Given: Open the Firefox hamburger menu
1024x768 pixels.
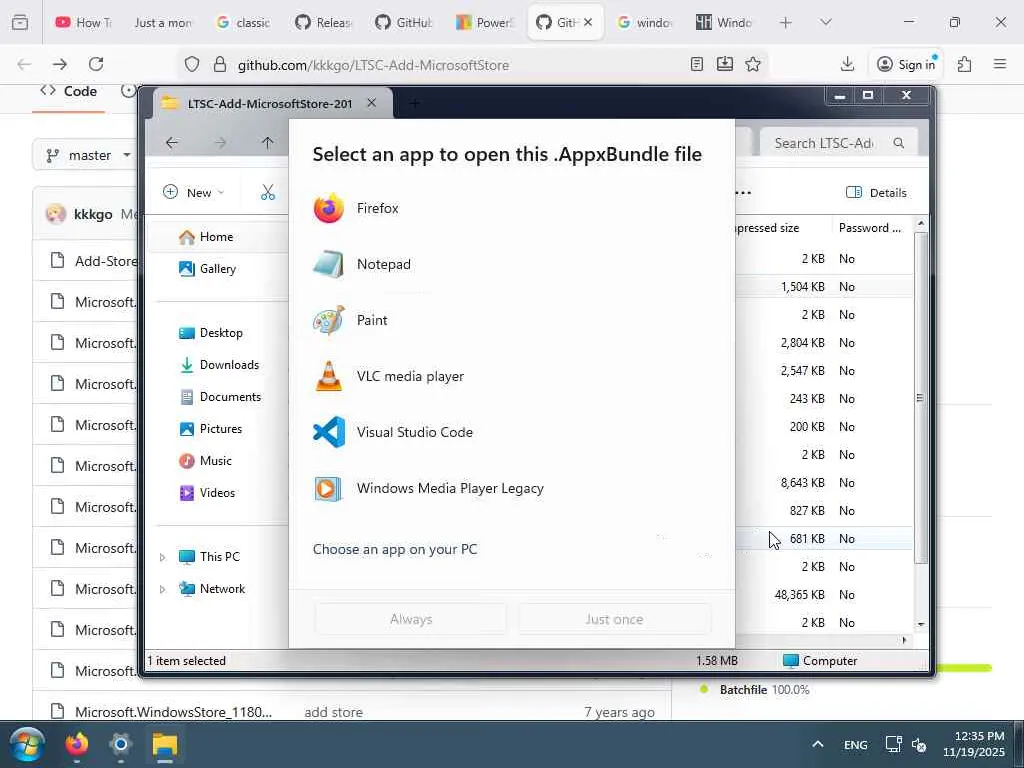Looking at the screenshot, I should click(1000, 64).
